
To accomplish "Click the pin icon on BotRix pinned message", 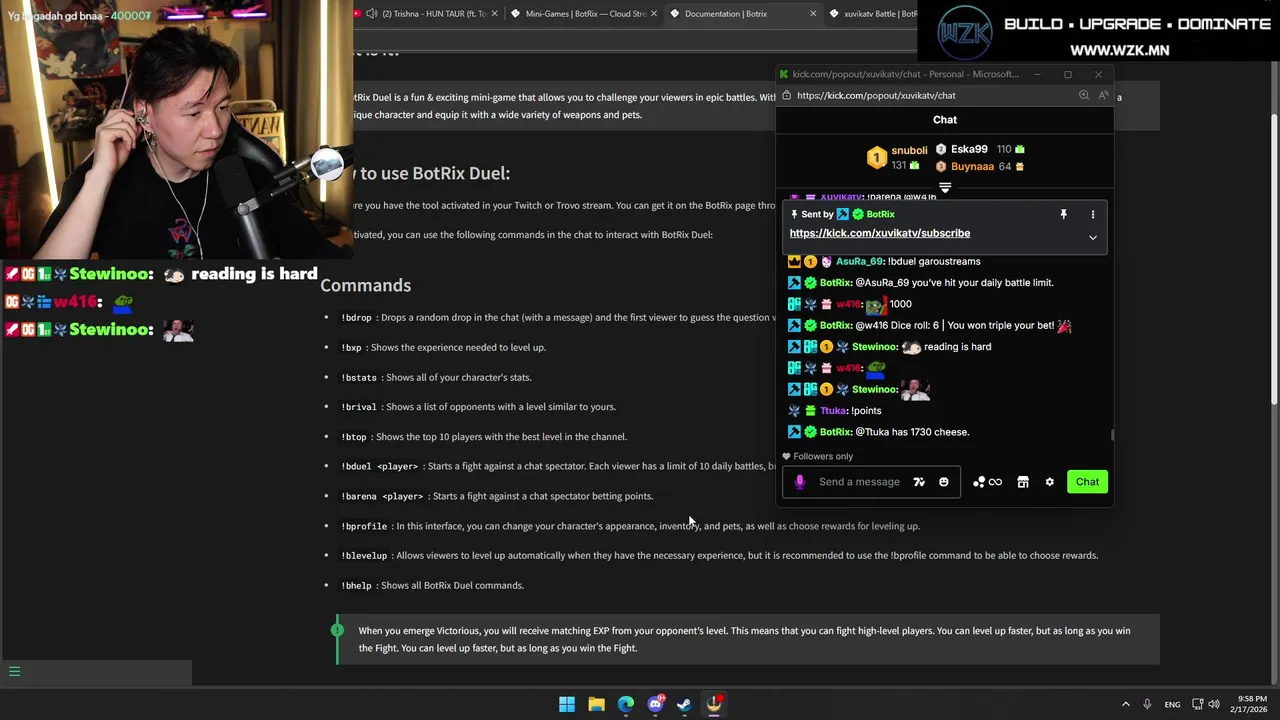I will [x=1063, y=214].
